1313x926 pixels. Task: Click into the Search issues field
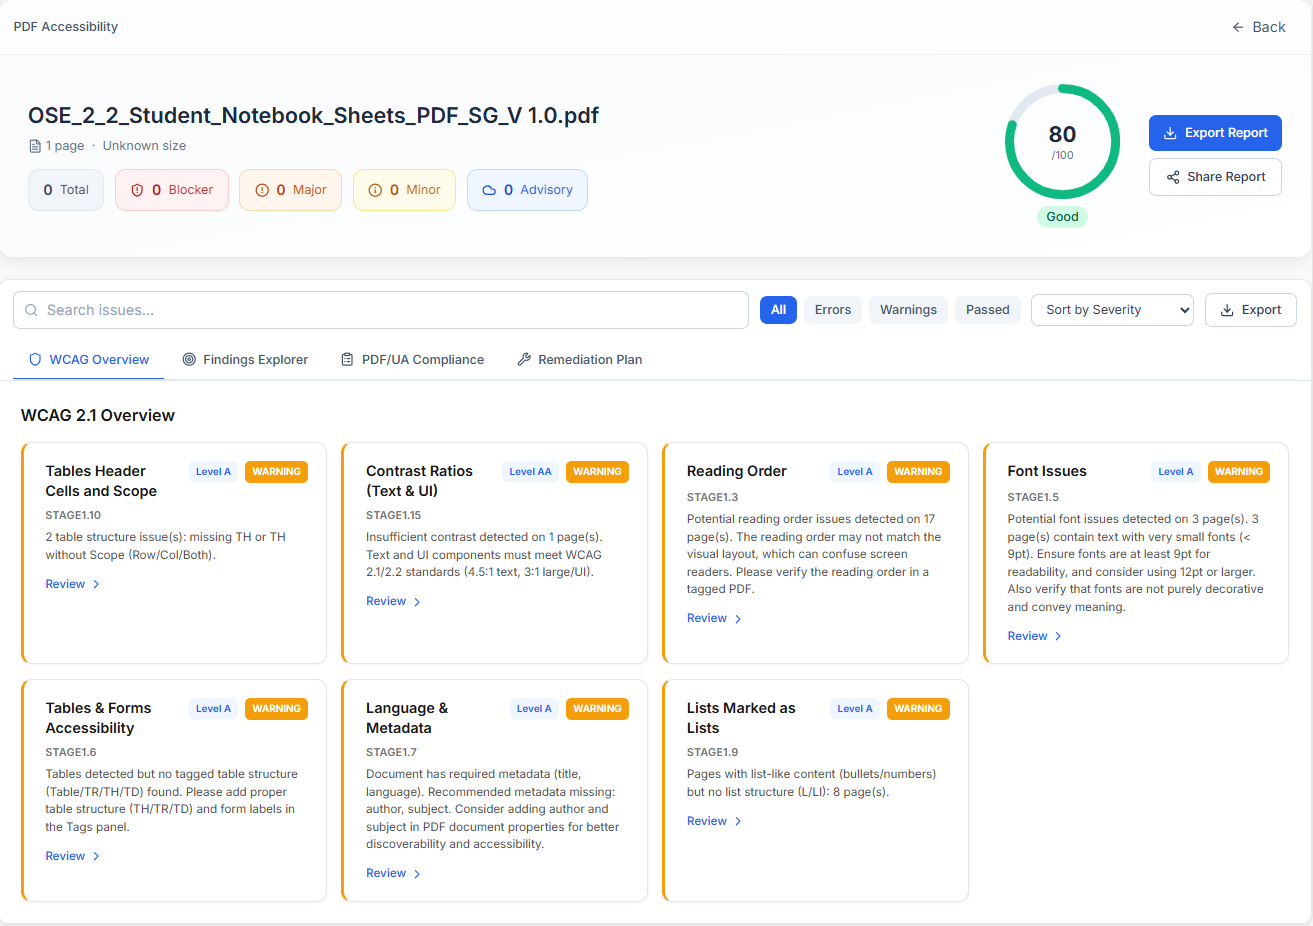[390, 310]
